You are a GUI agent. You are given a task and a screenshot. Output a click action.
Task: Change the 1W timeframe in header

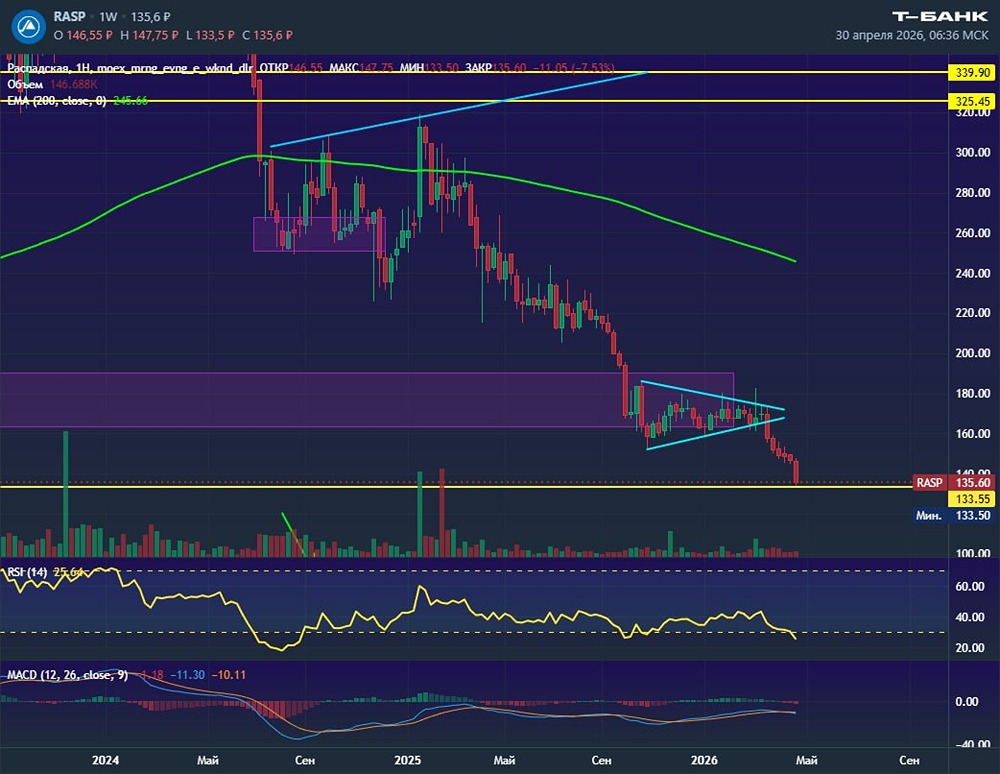coord(108,17)
